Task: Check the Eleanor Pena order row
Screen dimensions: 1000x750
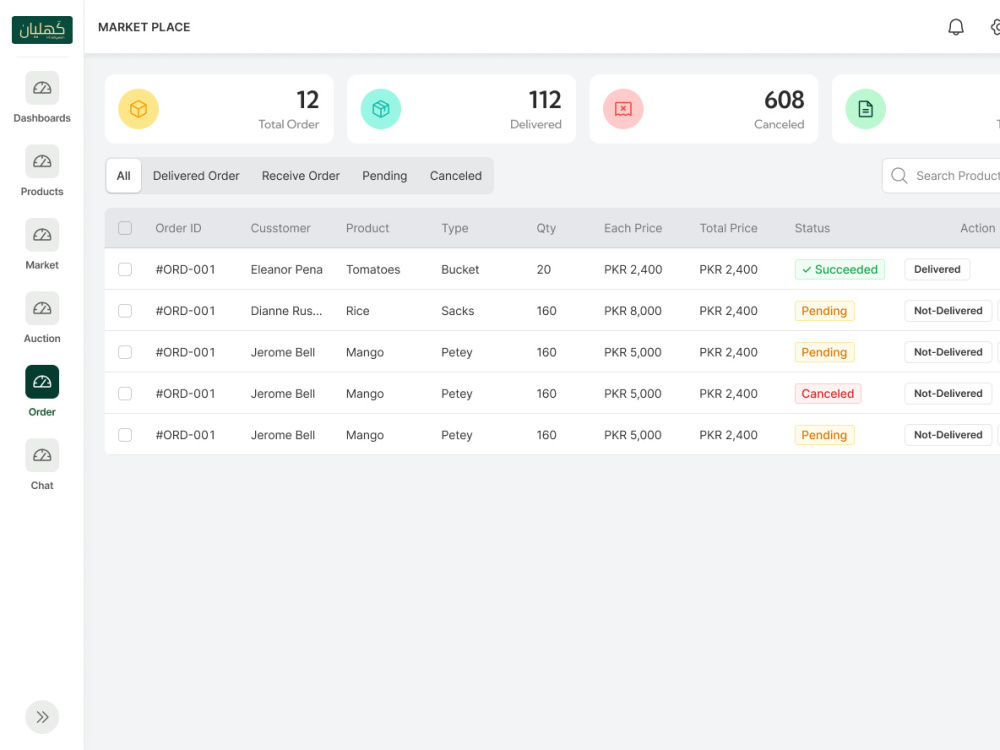Action: point(125,269)
